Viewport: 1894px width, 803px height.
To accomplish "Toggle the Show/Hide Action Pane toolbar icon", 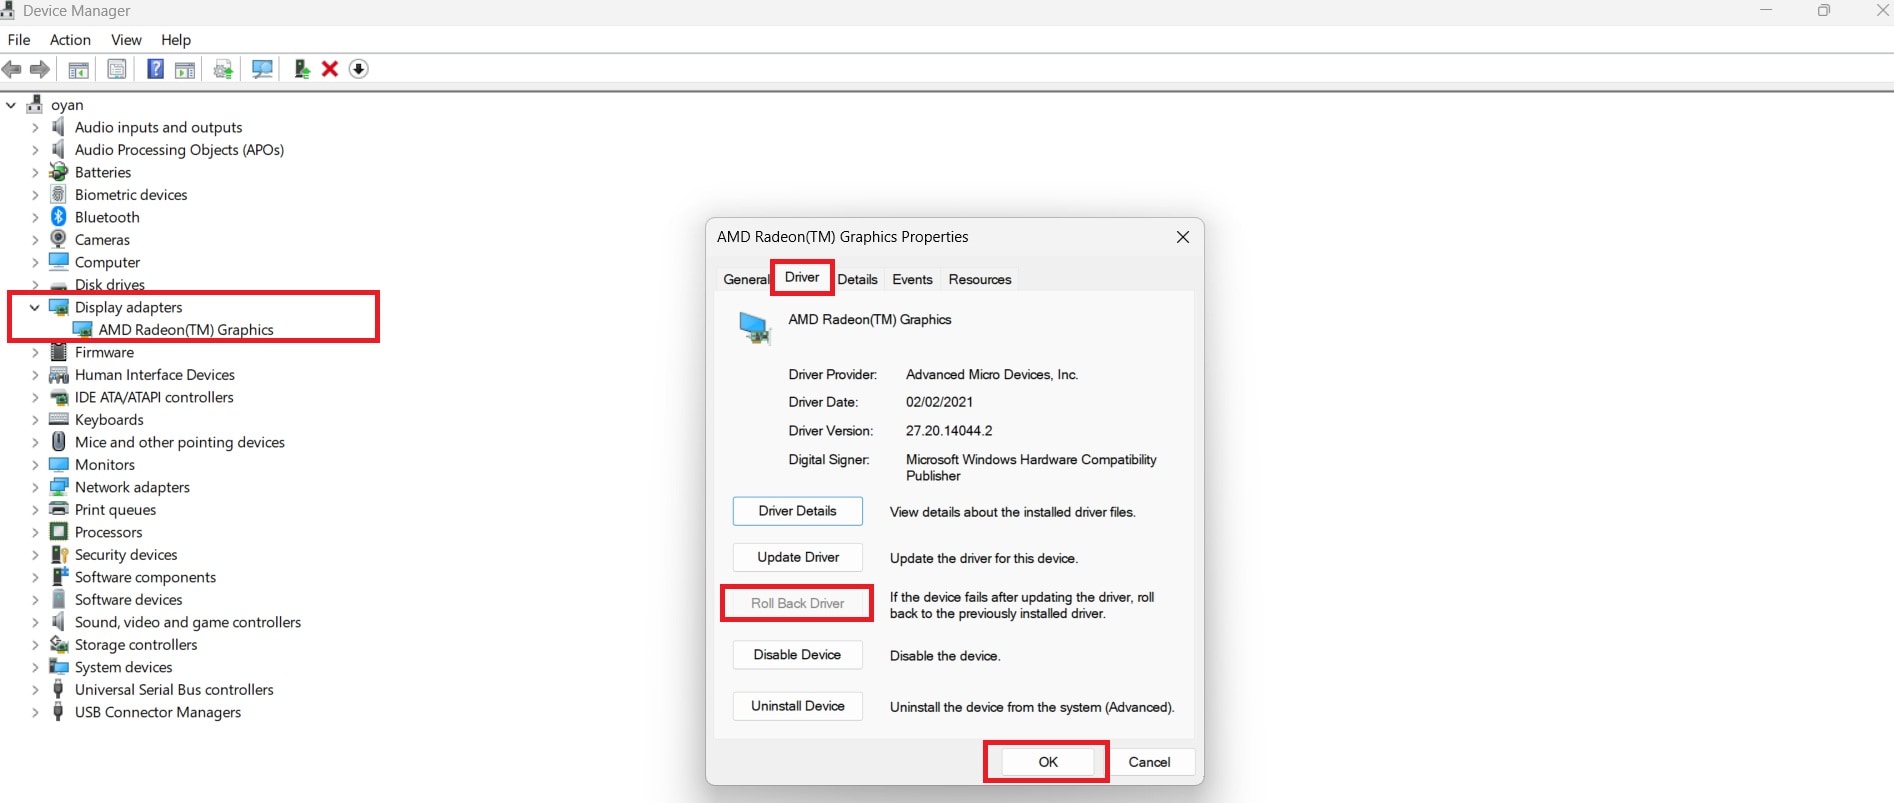I will click(x=184, y=69).
